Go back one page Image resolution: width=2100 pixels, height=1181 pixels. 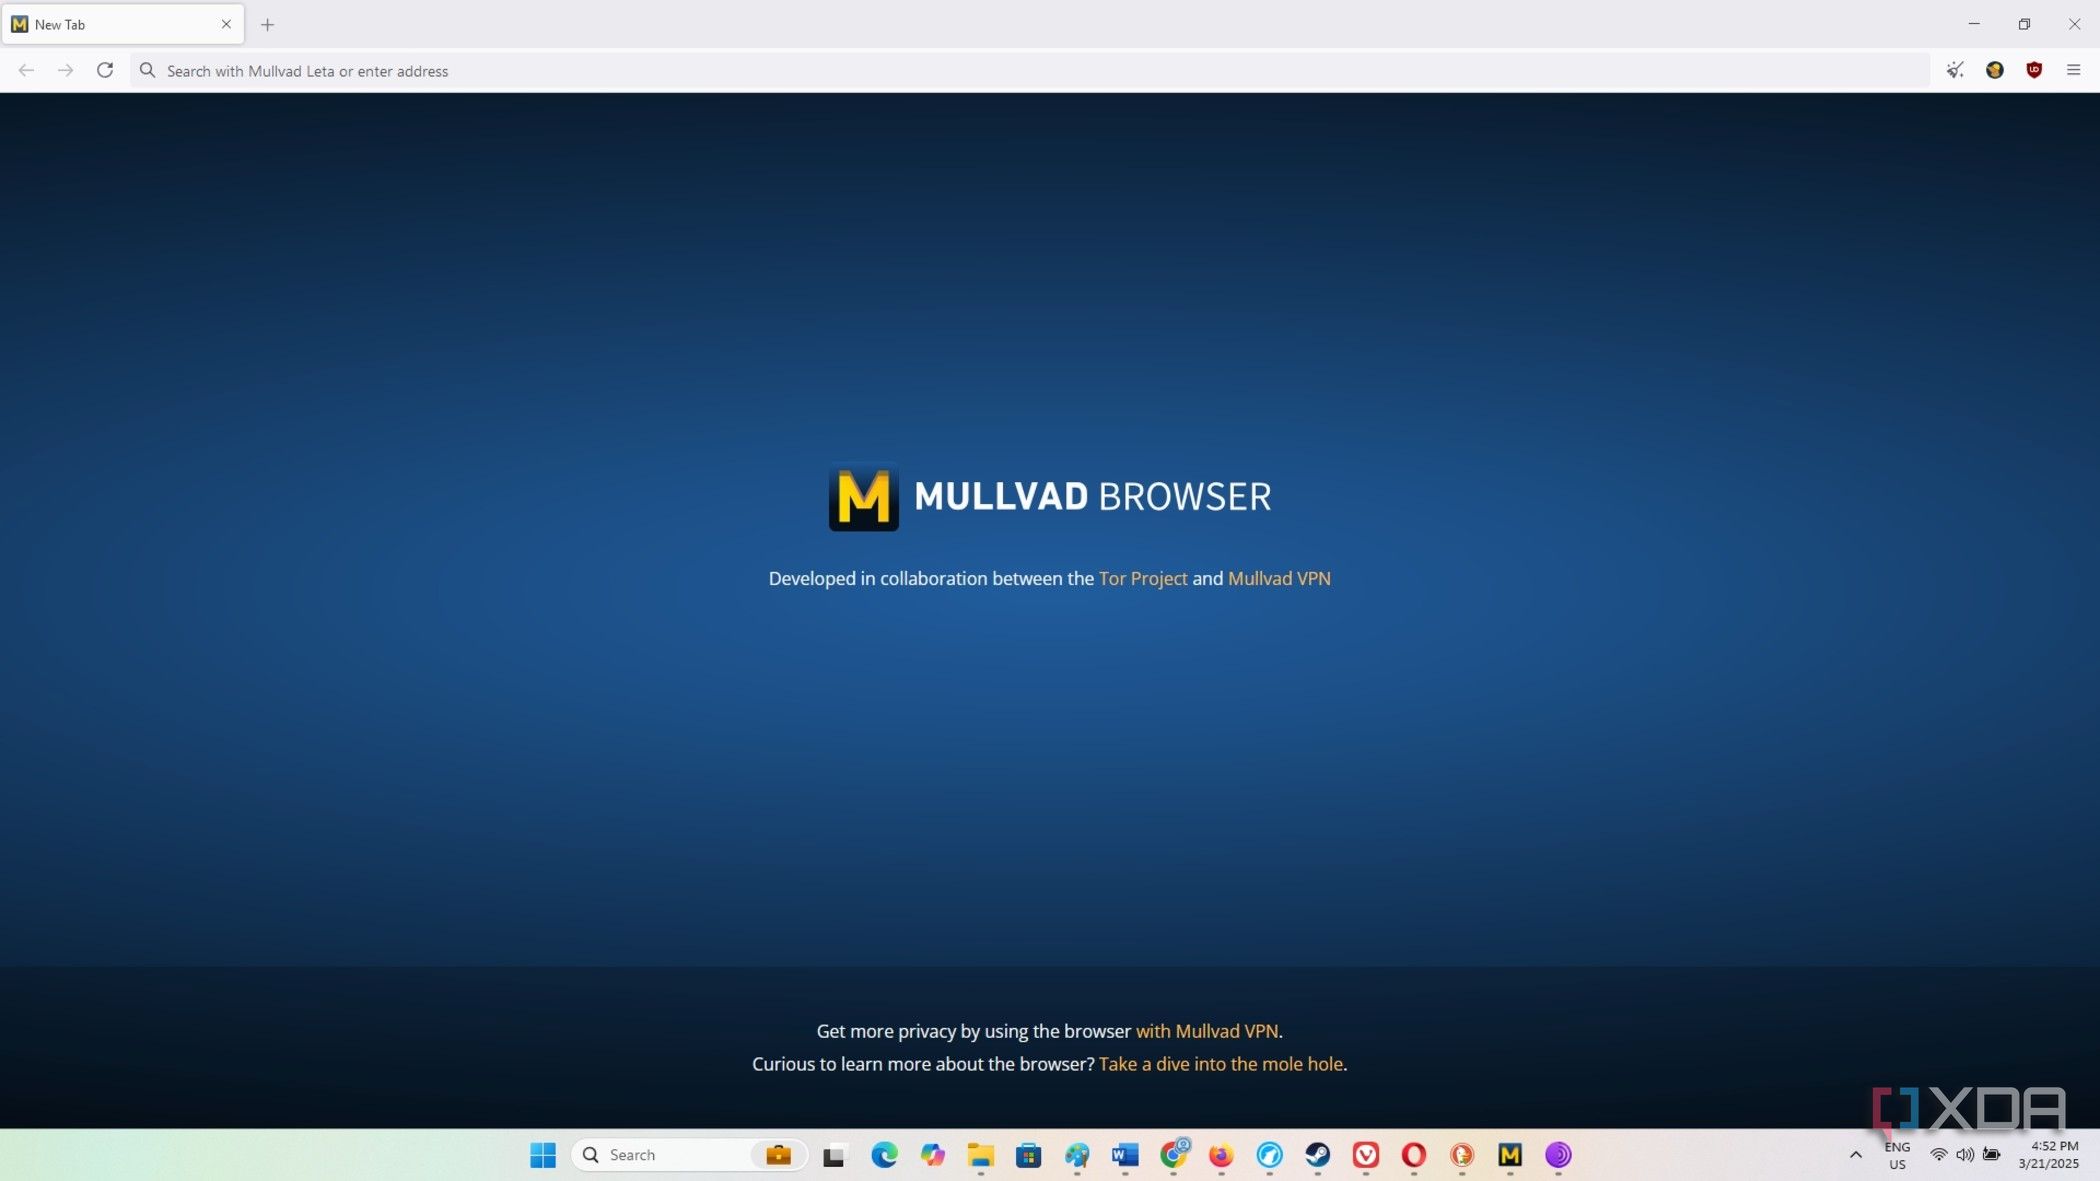coord(26,70)
